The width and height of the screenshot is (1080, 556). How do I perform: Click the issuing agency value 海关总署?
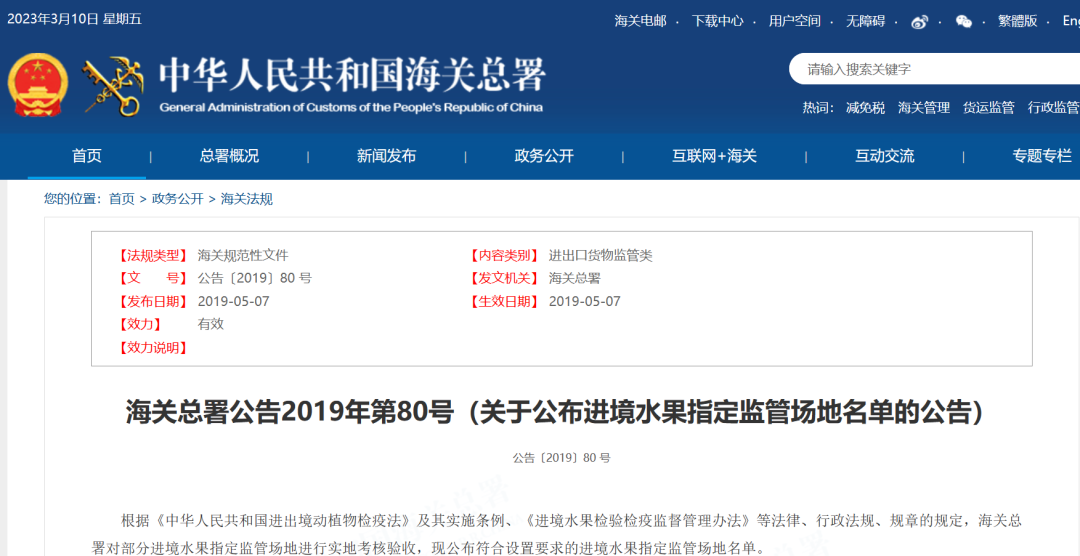pyautogui.click(x=574, y=278)
